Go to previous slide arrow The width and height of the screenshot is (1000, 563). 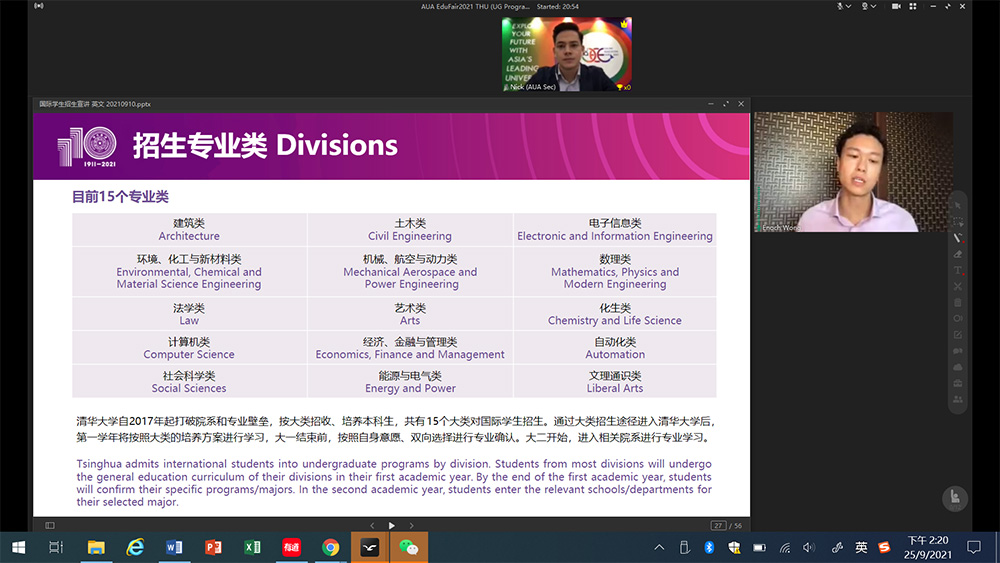[x=372, y=525]
